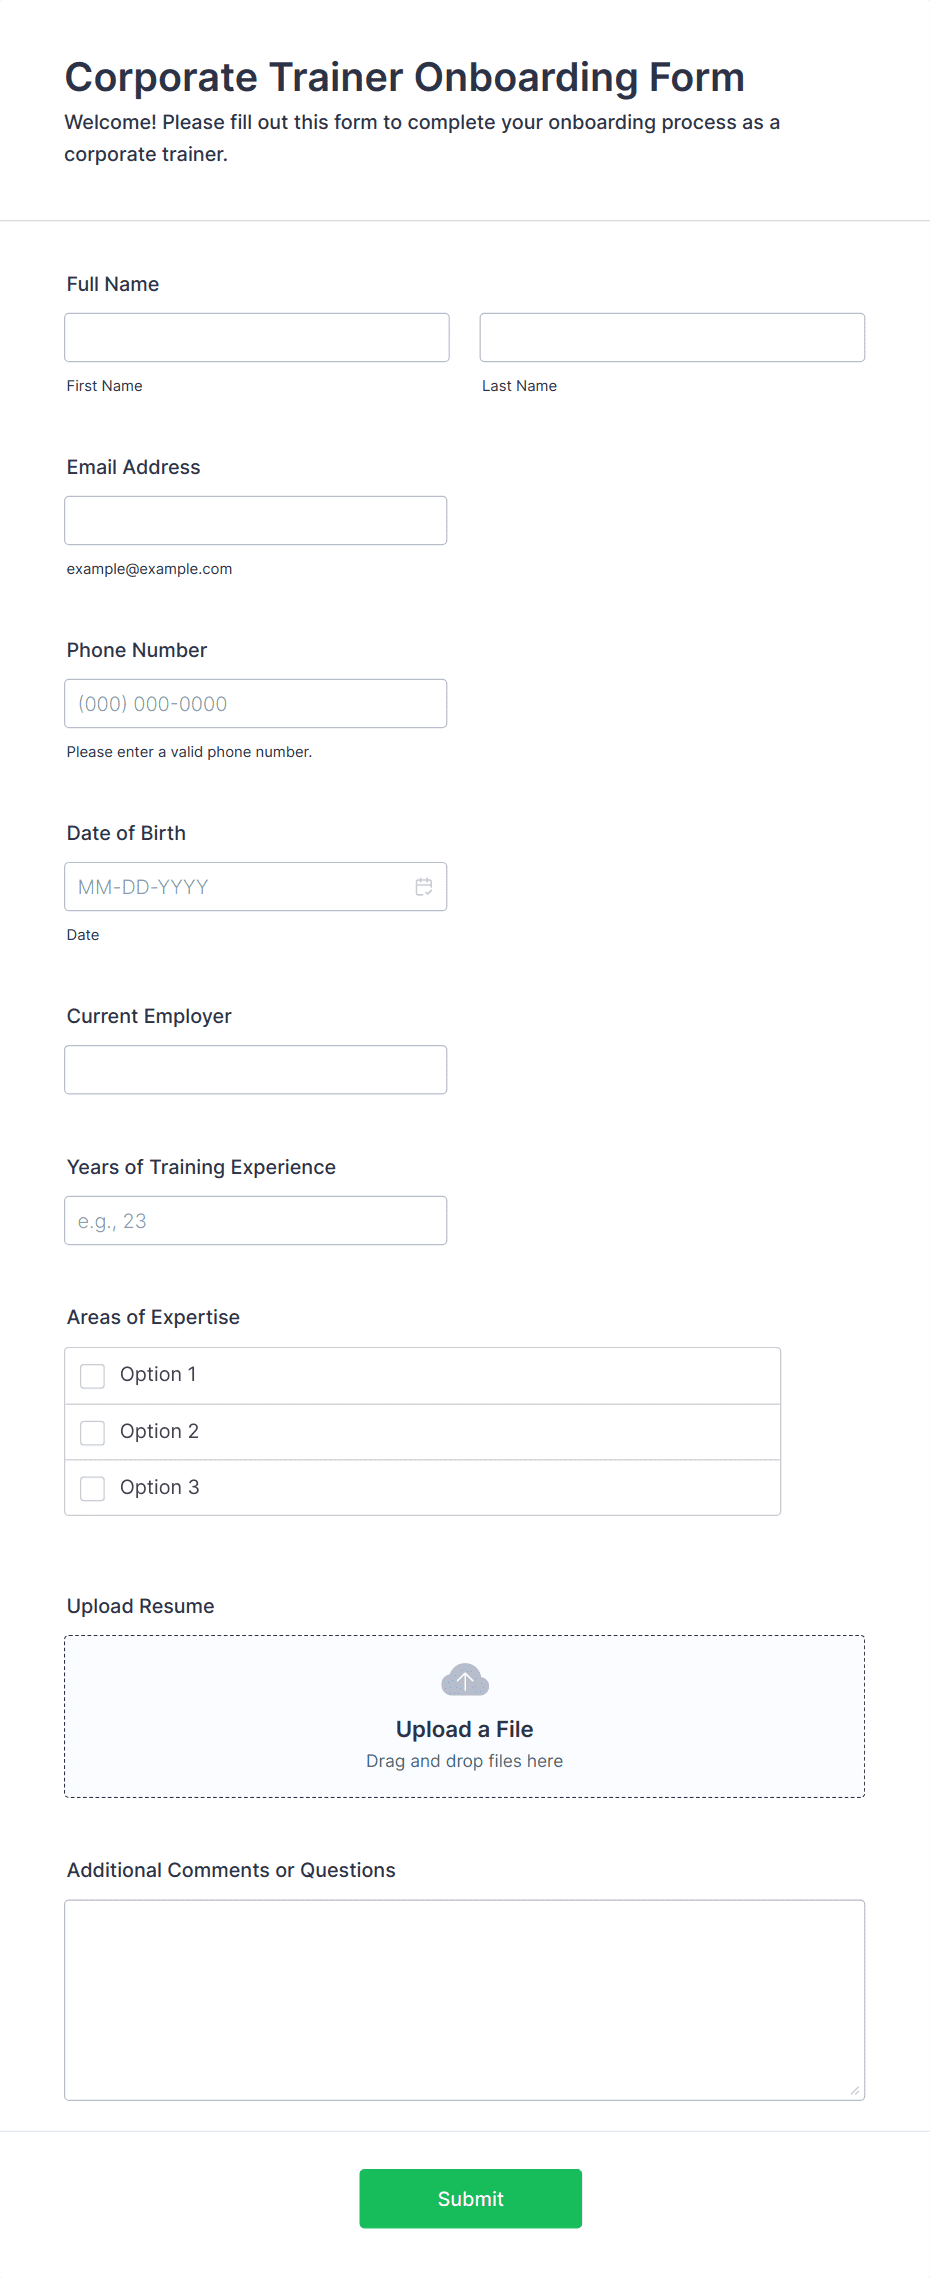This screenshot has width=930, height=2278.
Task: Click the Phone Number field
Action: (256, 704)
